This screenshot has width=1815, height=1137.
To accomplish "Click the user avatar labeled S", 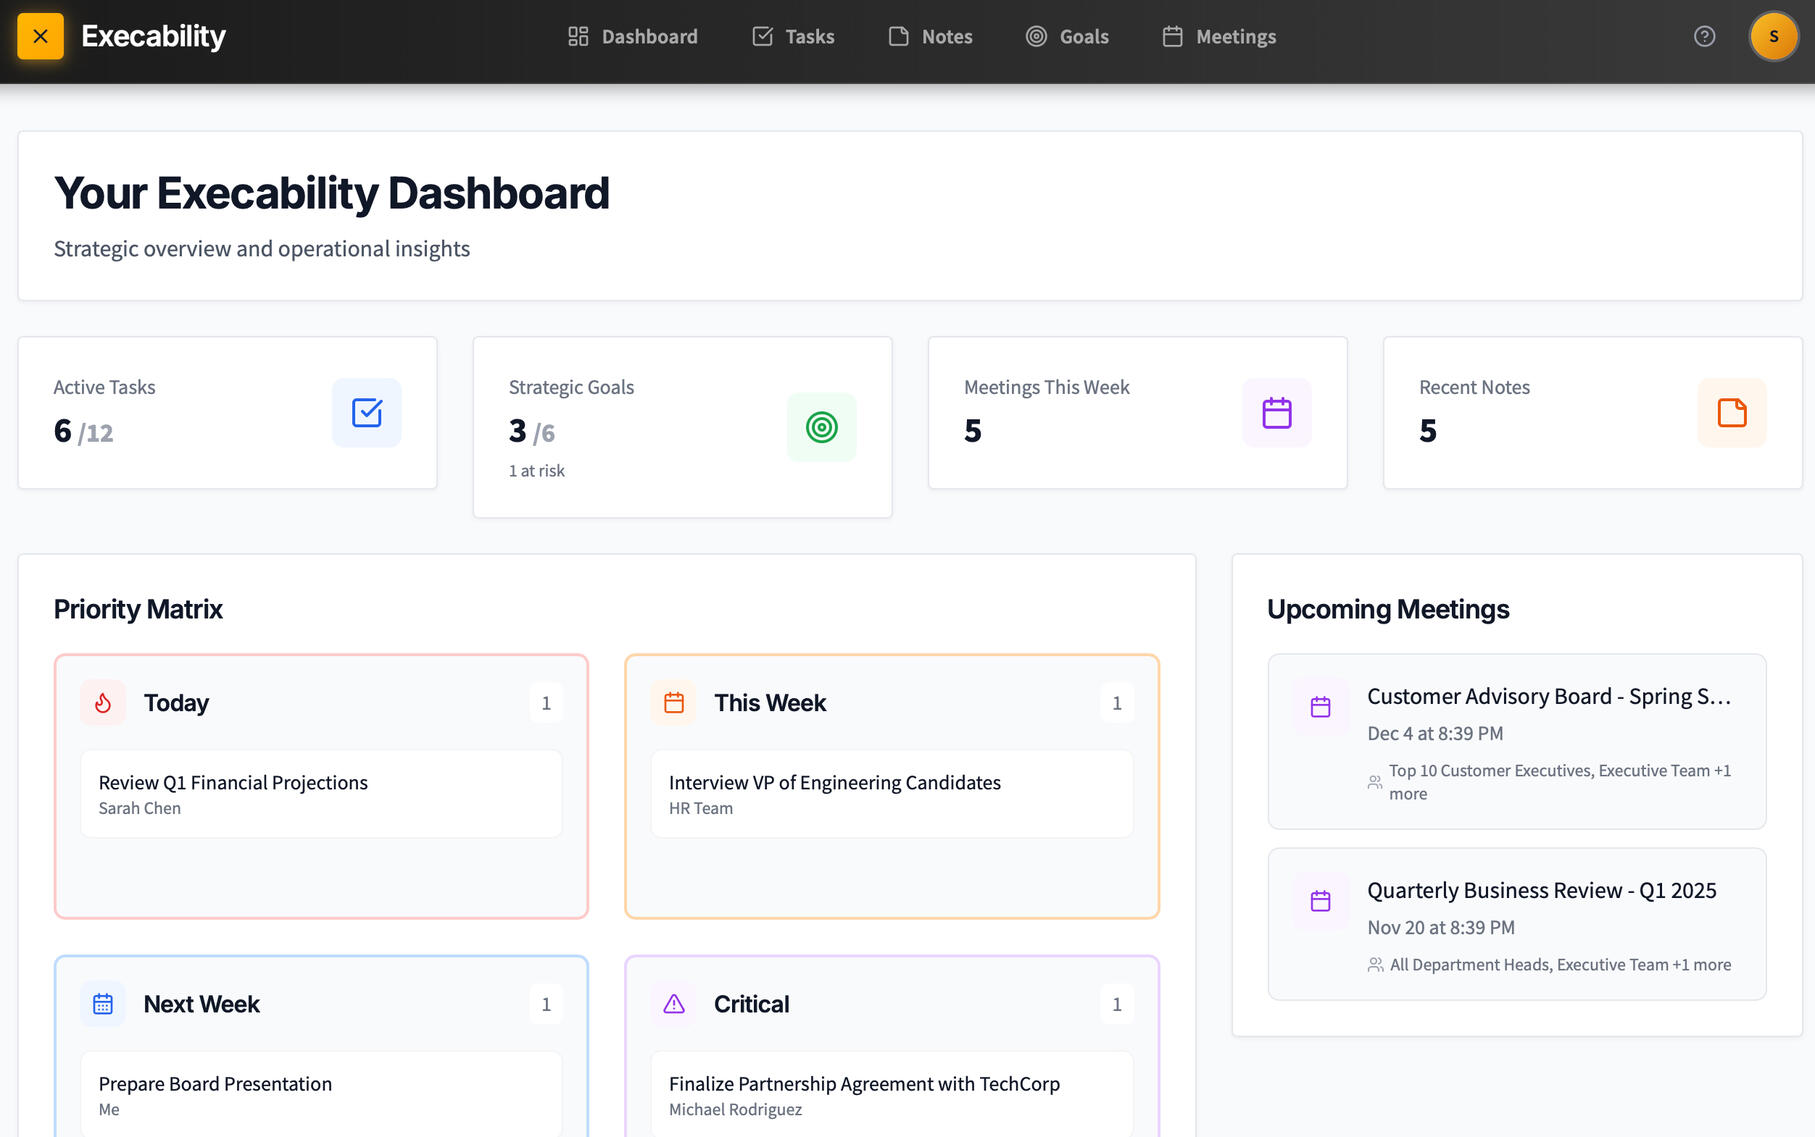I will 1773,37.
